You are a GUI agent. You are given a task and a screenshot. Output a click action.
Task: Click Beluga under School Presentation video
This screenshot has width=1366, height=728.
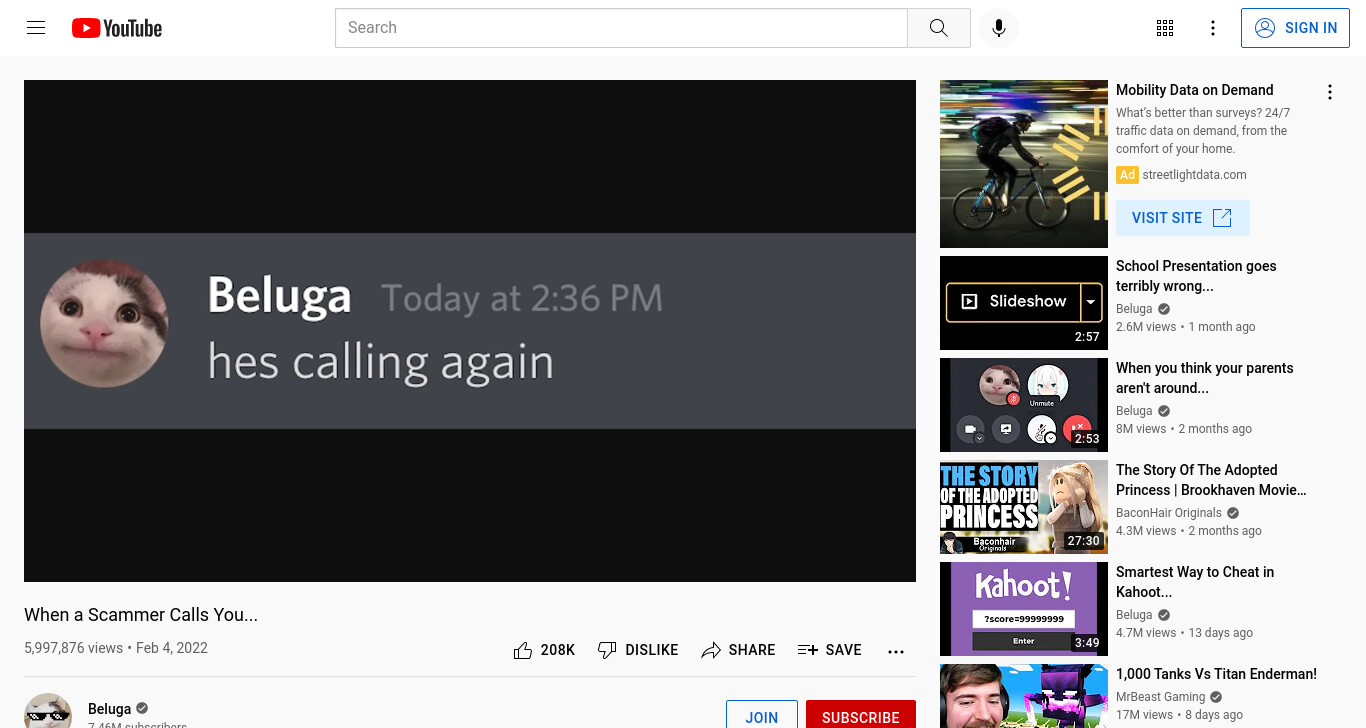(1134, 309)
